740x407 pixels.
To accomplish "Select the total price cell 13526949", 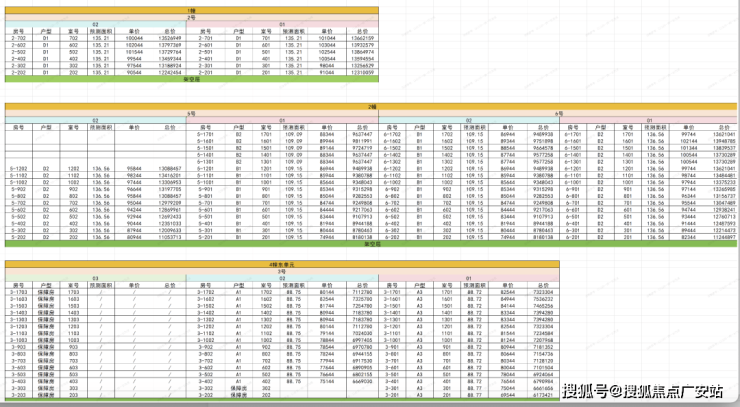I will (x=170, y=38).
